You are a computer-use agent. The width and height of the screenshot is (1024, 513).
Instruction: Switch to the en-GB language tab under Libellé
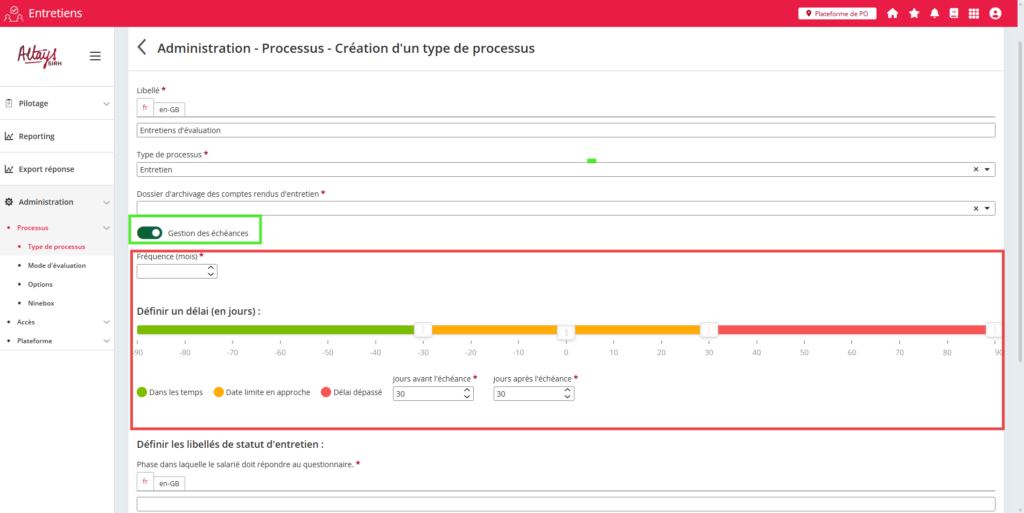(x=169, y=109)
